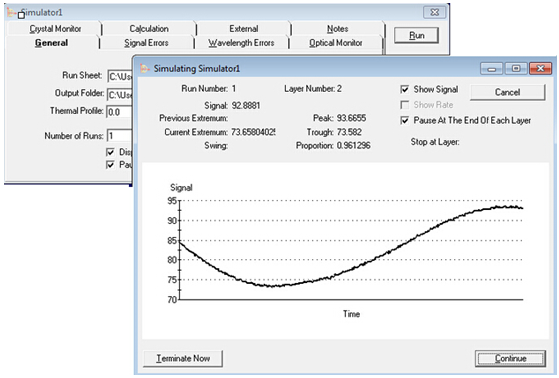Image resolution: width=559 pixels, height=378 pixels.
Task: Click the Run button
Action: click(416, 35)
